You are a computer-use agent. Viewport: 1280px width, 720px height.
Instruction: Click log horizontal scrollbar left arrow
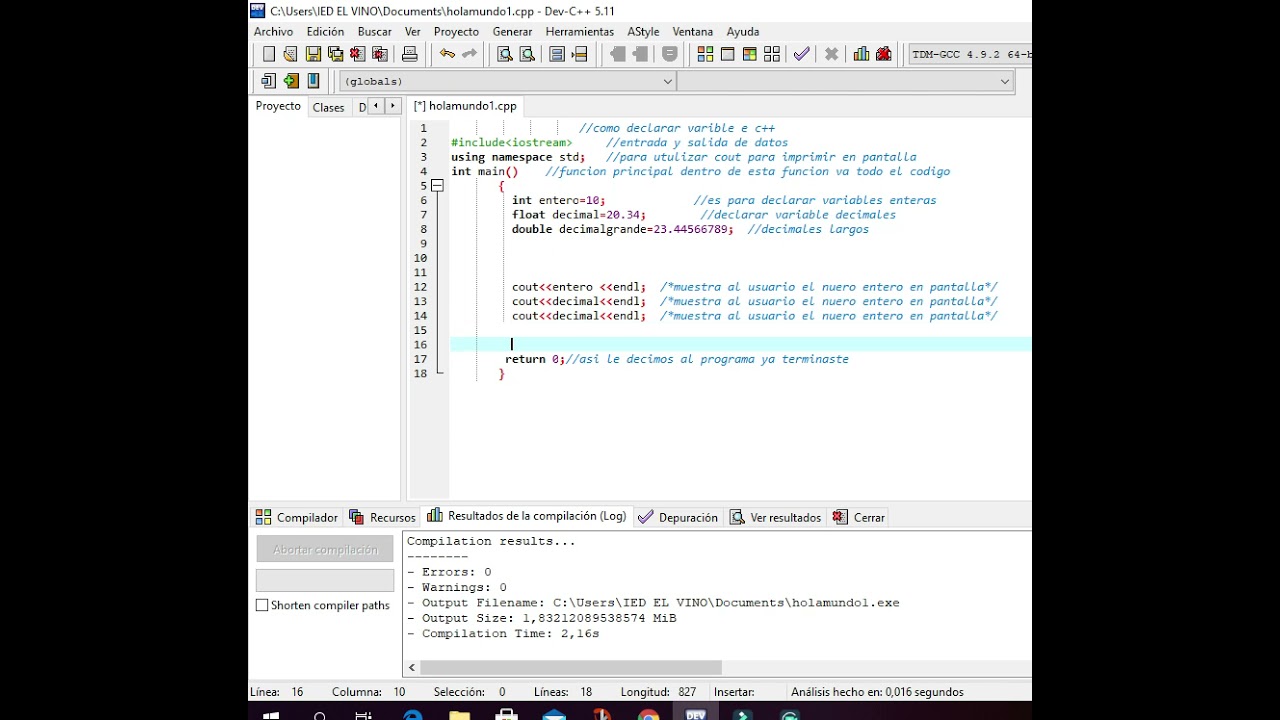pos(412,667)
